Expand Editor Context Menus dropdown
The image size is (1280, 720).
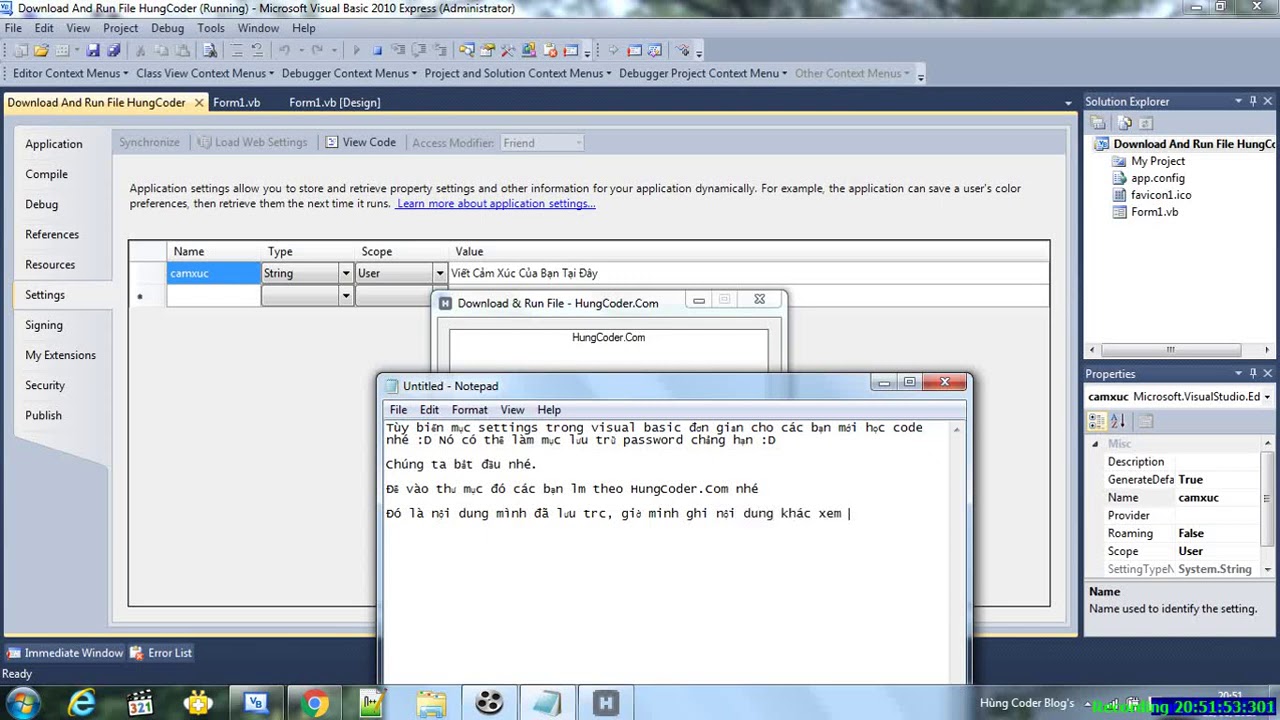(x=70, y=73)
